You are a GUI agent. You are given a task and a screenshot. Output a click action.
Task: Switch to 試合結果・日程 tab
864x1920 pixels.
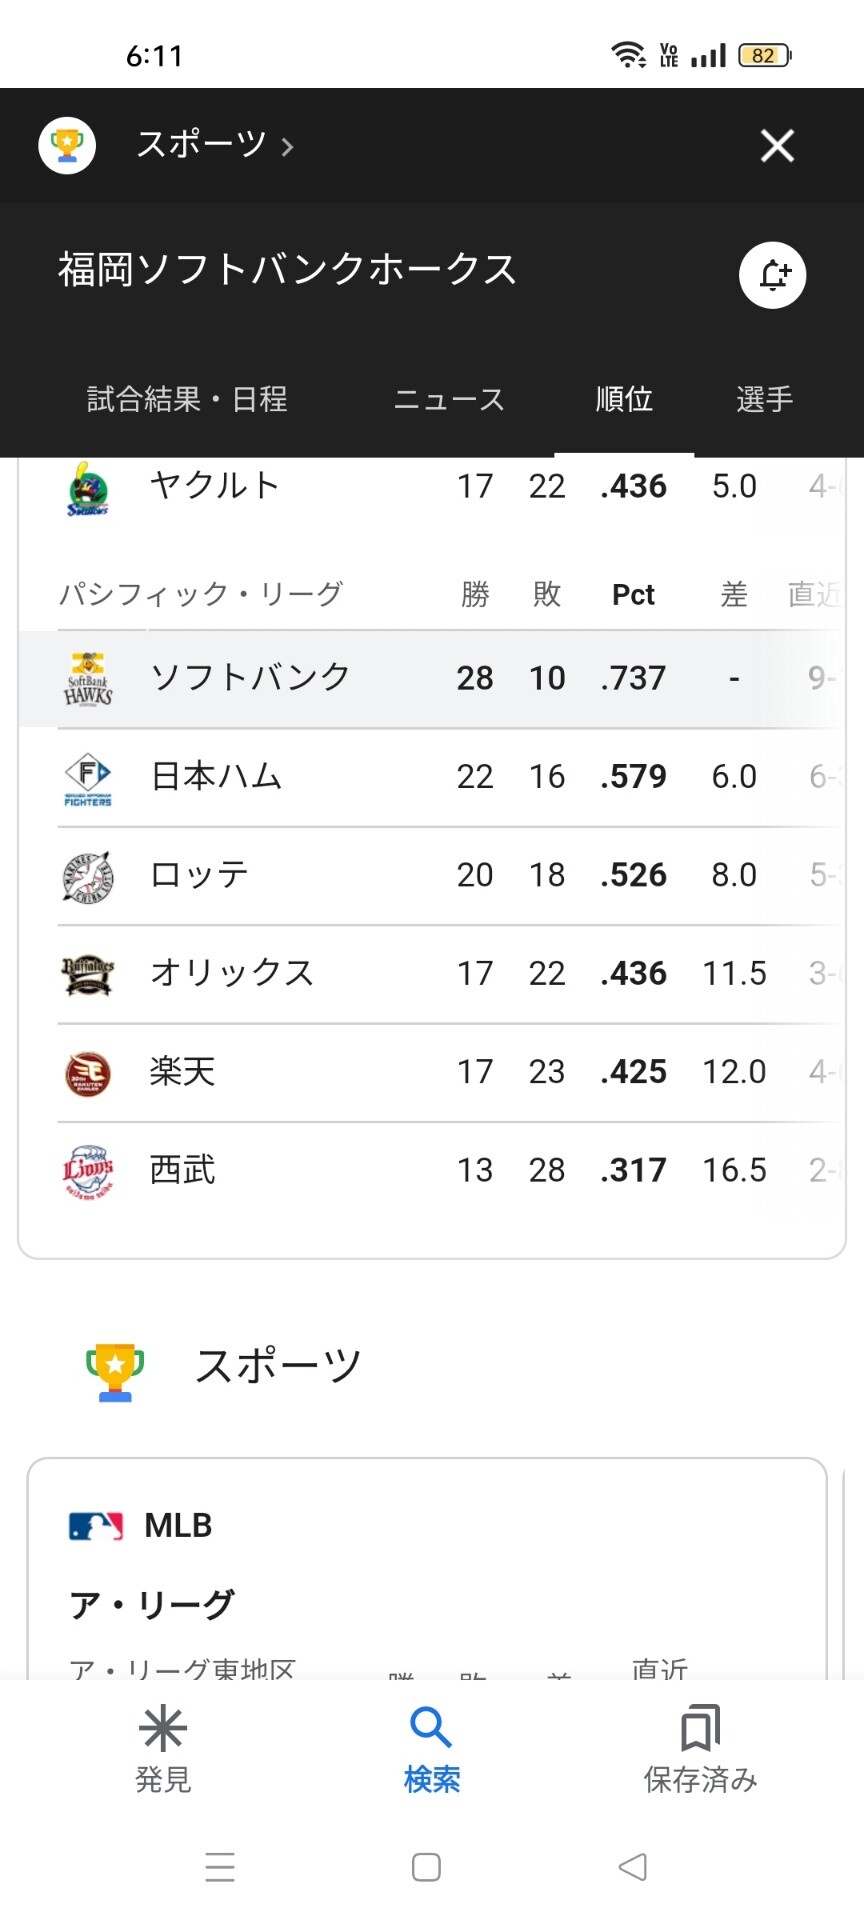click(187, 399)
